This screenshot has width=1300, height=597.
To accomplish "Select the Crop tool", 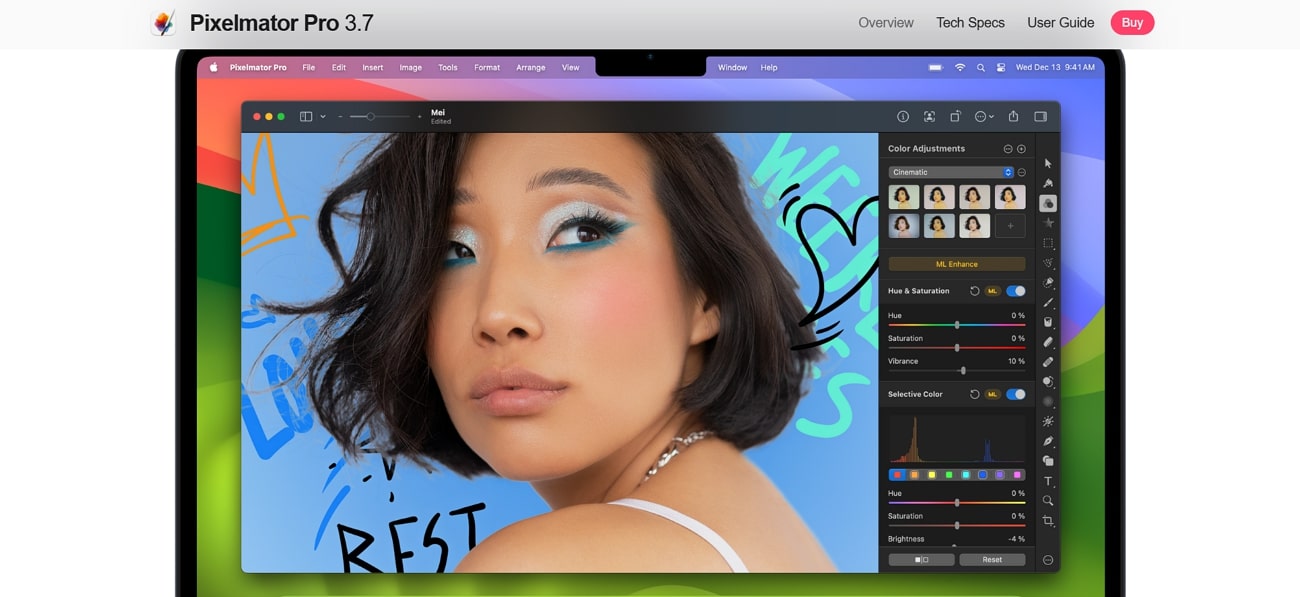I will pyautogui.click(x=1048, y=521).
